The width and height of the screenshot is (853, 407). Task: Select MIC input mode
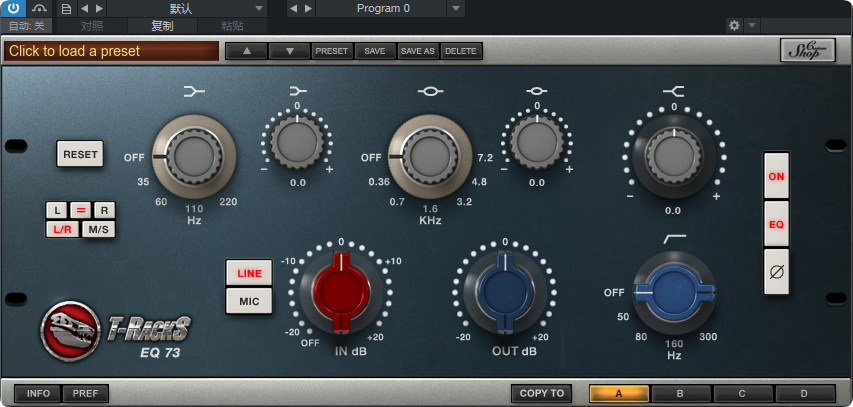click(x=249, y=301)
